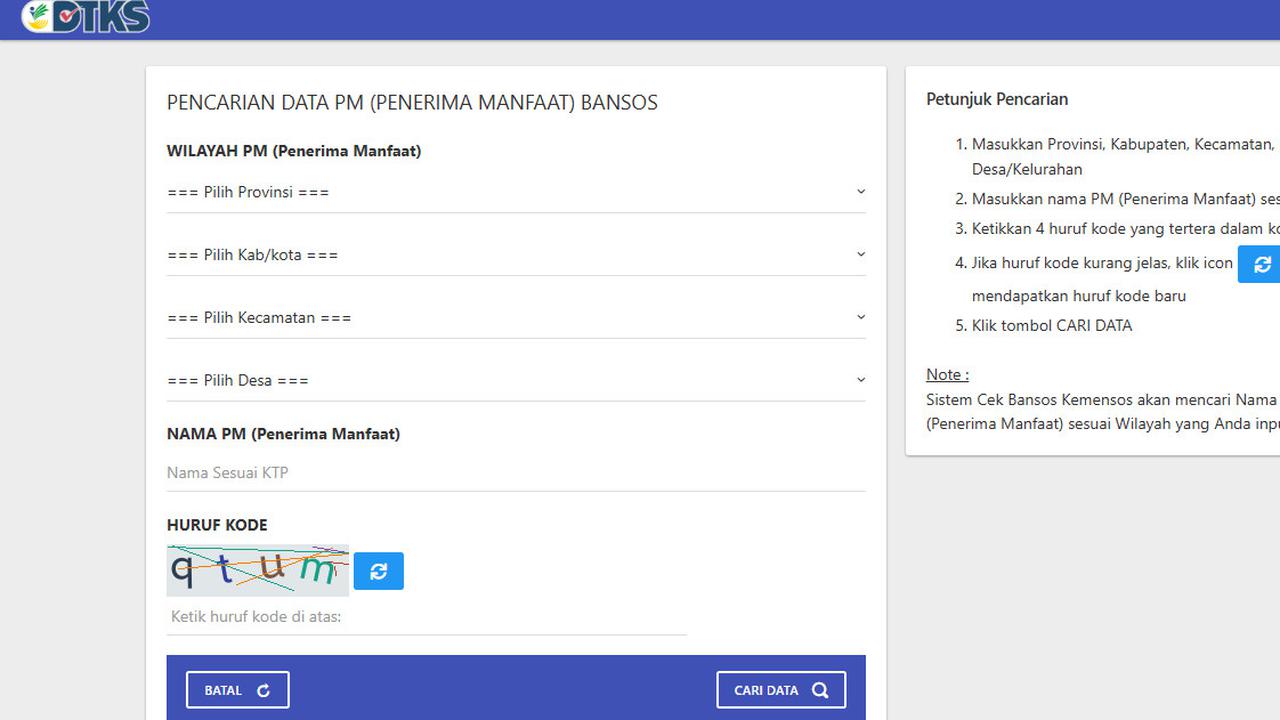Click the "Petunjuk Pencarian" heading
The height and width of the screenshot is (720, 1280).
(996, 99)
